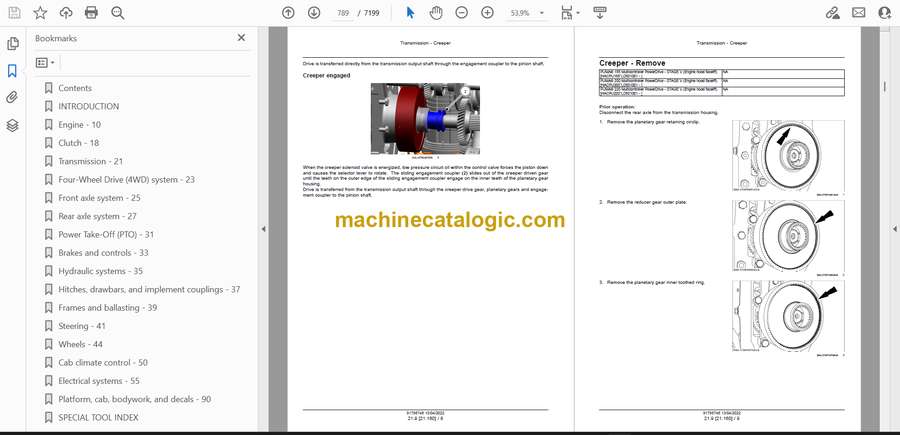Click the Bookmarks panel title
The width and height of the screenshot is (900, 435).
[56, 38]
